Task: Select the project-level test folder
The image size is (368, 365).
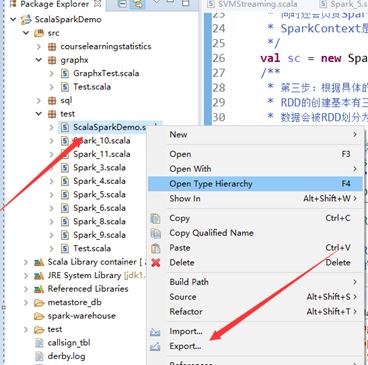Action: tap(55, 330)
